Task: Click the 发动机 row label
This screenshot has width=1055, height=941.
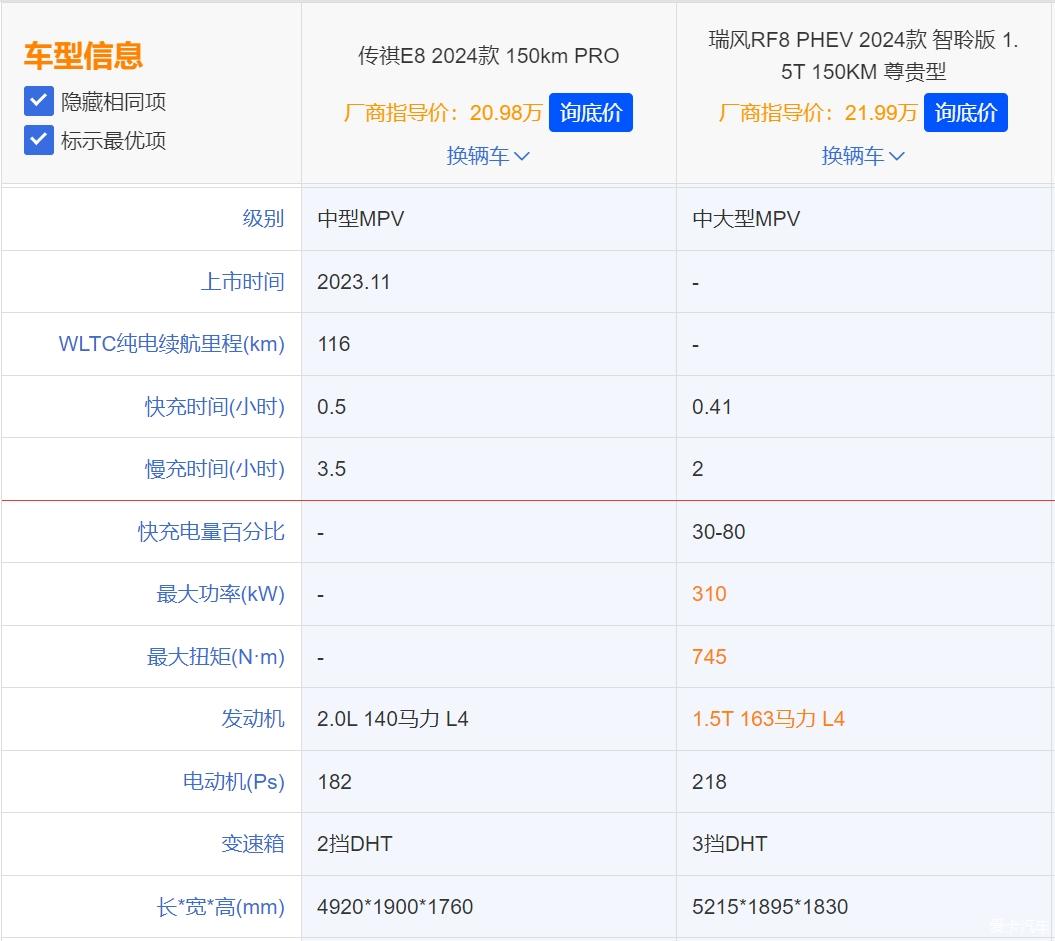Action: pyautogui.click(x=253, y=719)
